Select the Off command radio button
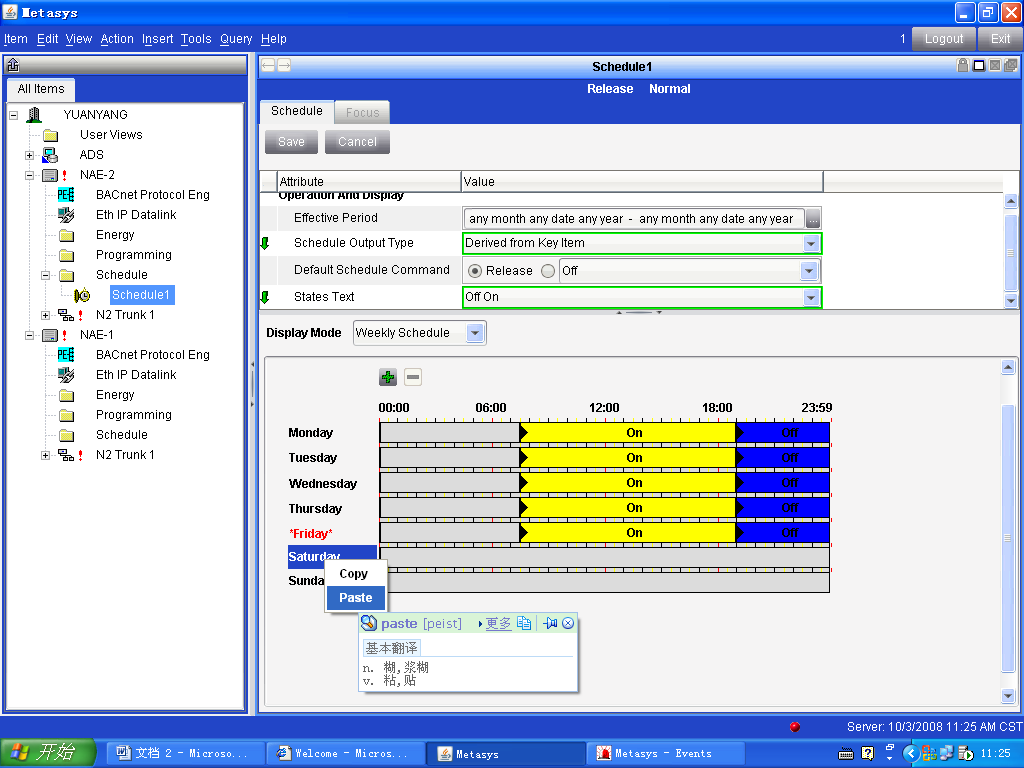The height and width of the screenshot is (768, 1024). pyautogui.click(x=548, y=271)
